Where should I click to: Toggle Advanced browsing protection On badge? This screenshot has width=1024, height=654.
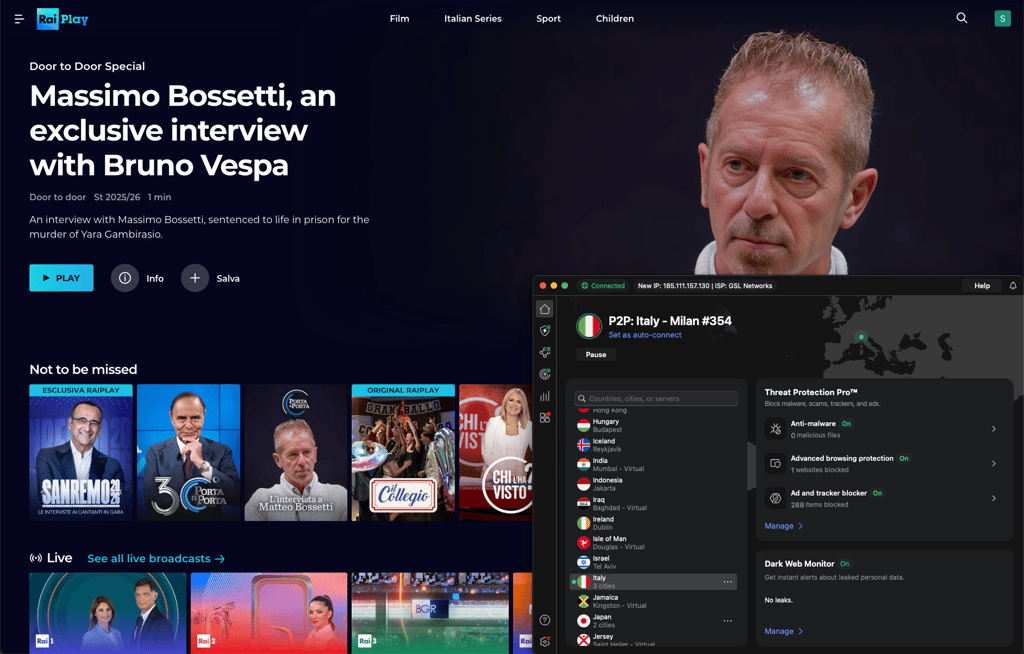tap(904, 459)
